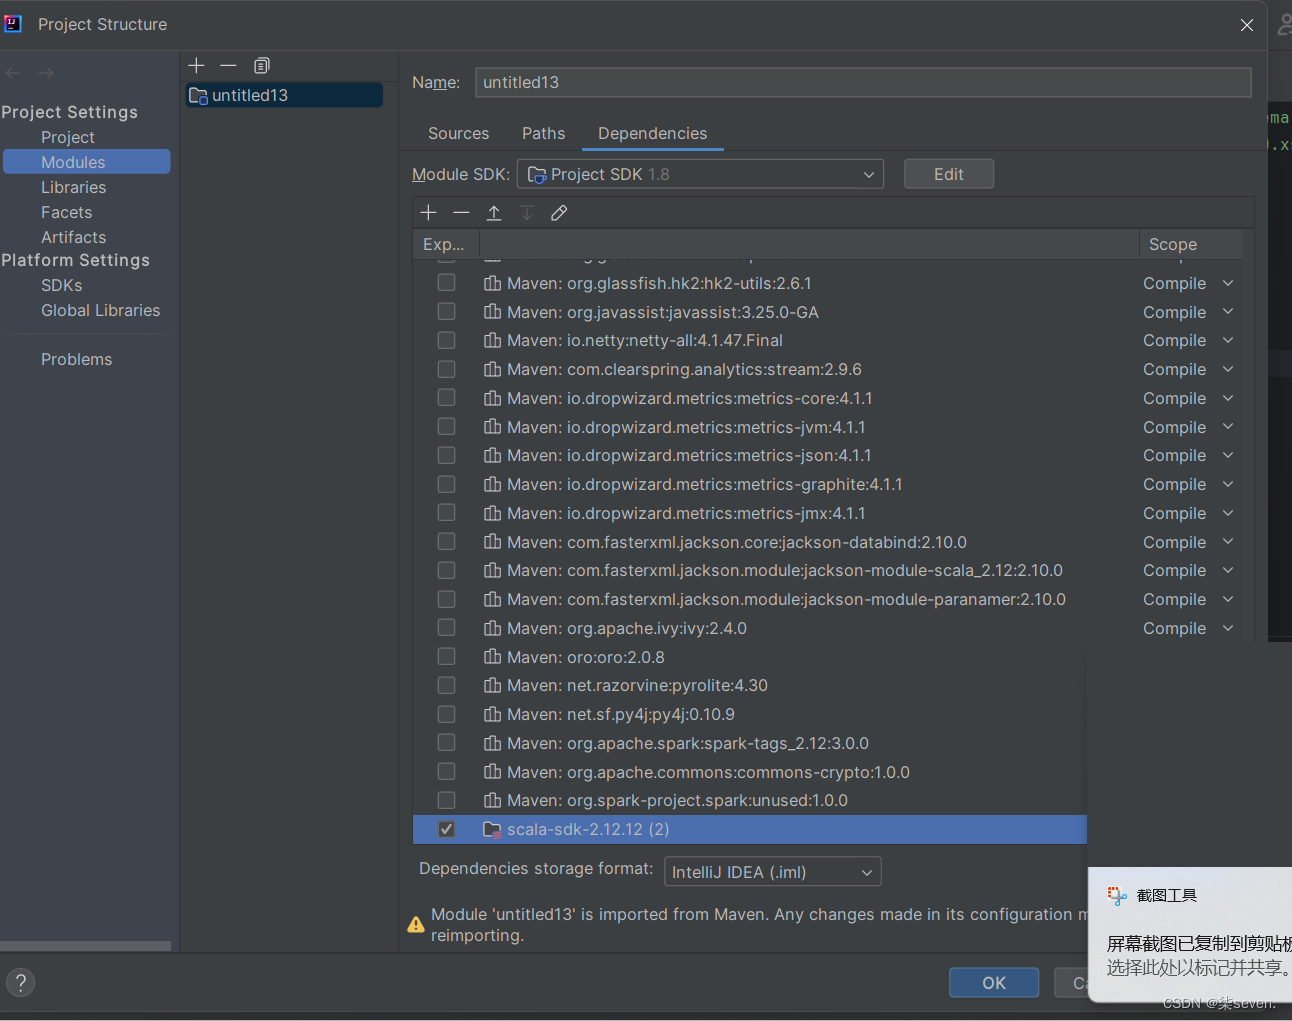Click the IntelliJ IDEA logo icon
The width and height of the screenshot is (1292, 1021).
13,24
